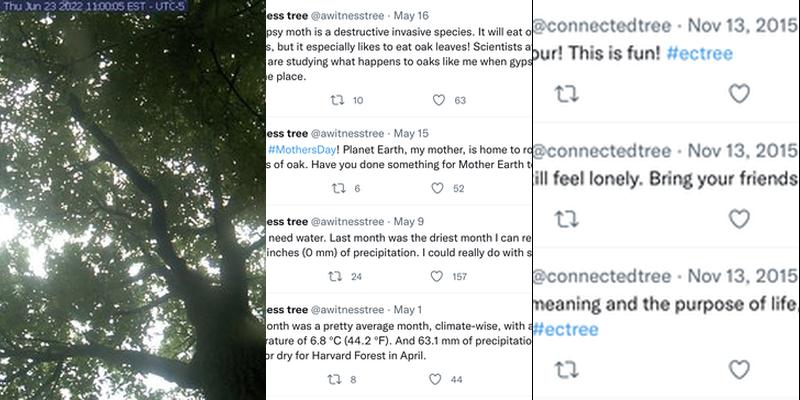Open the May 9 tweet date link
This screenshot has height=400, width=800.
412,221
